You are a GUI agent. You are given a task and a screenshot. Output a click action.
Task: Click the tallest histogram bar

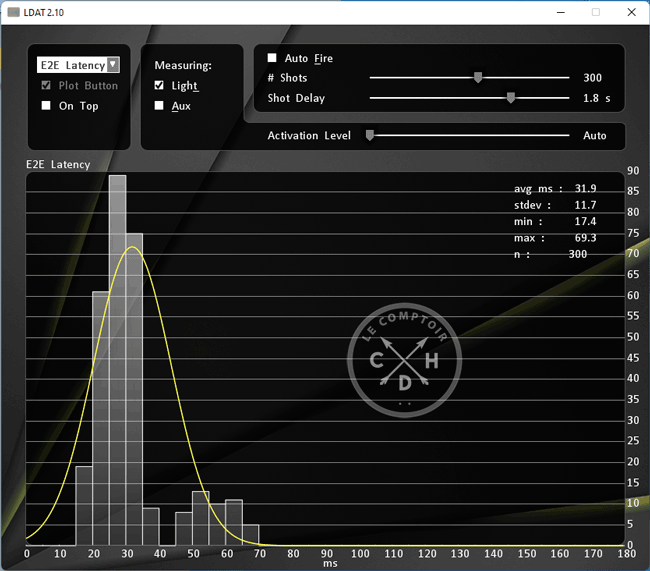[x=117, y=360]
